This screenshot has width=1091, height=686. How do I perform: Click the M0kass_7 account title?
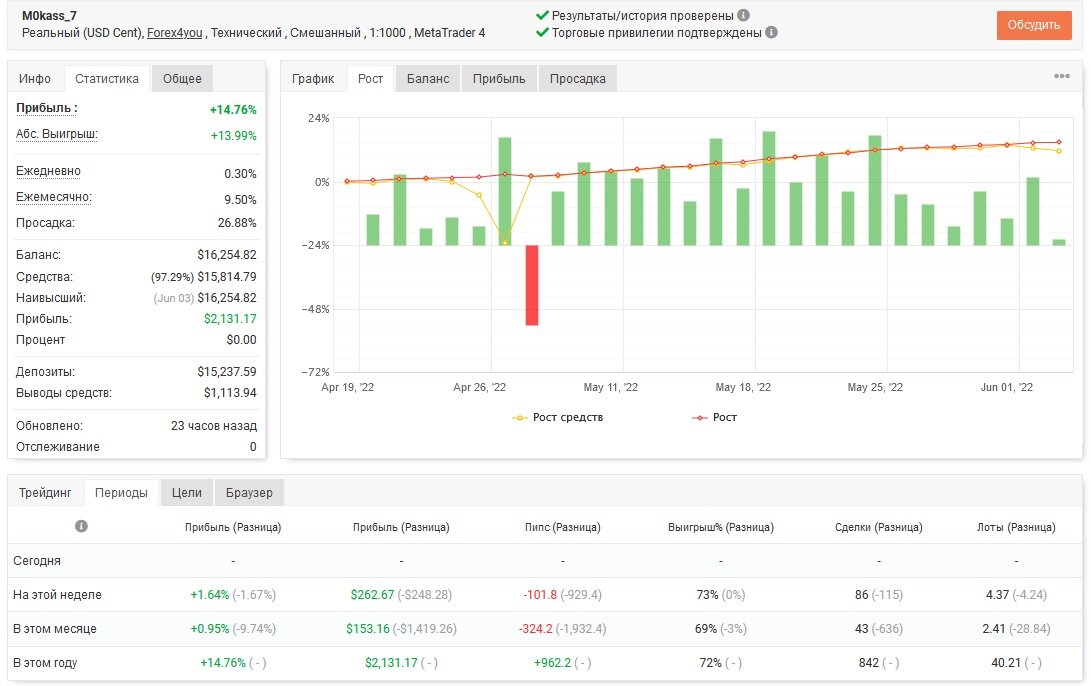(49, 15)
